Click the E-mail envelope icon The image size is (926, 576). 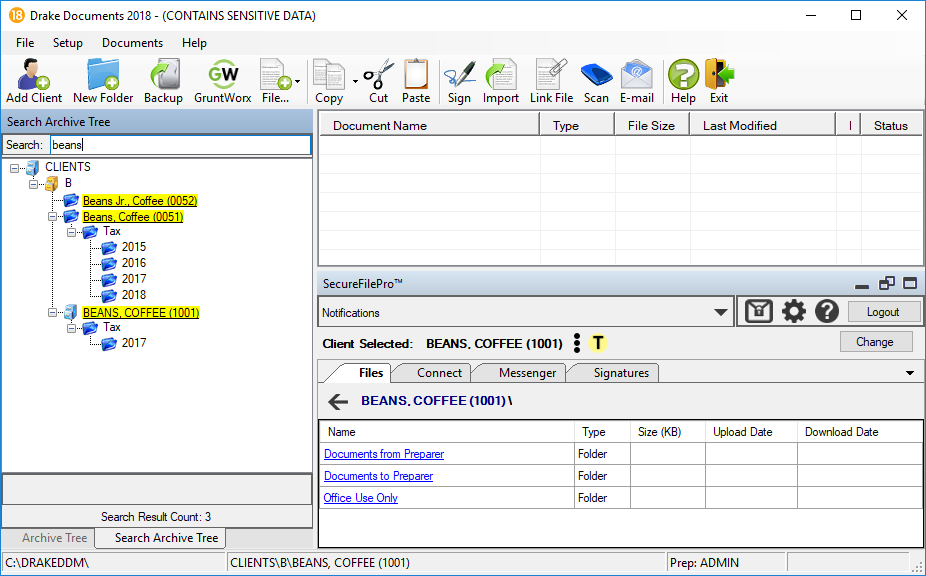(x=637, y=81)
